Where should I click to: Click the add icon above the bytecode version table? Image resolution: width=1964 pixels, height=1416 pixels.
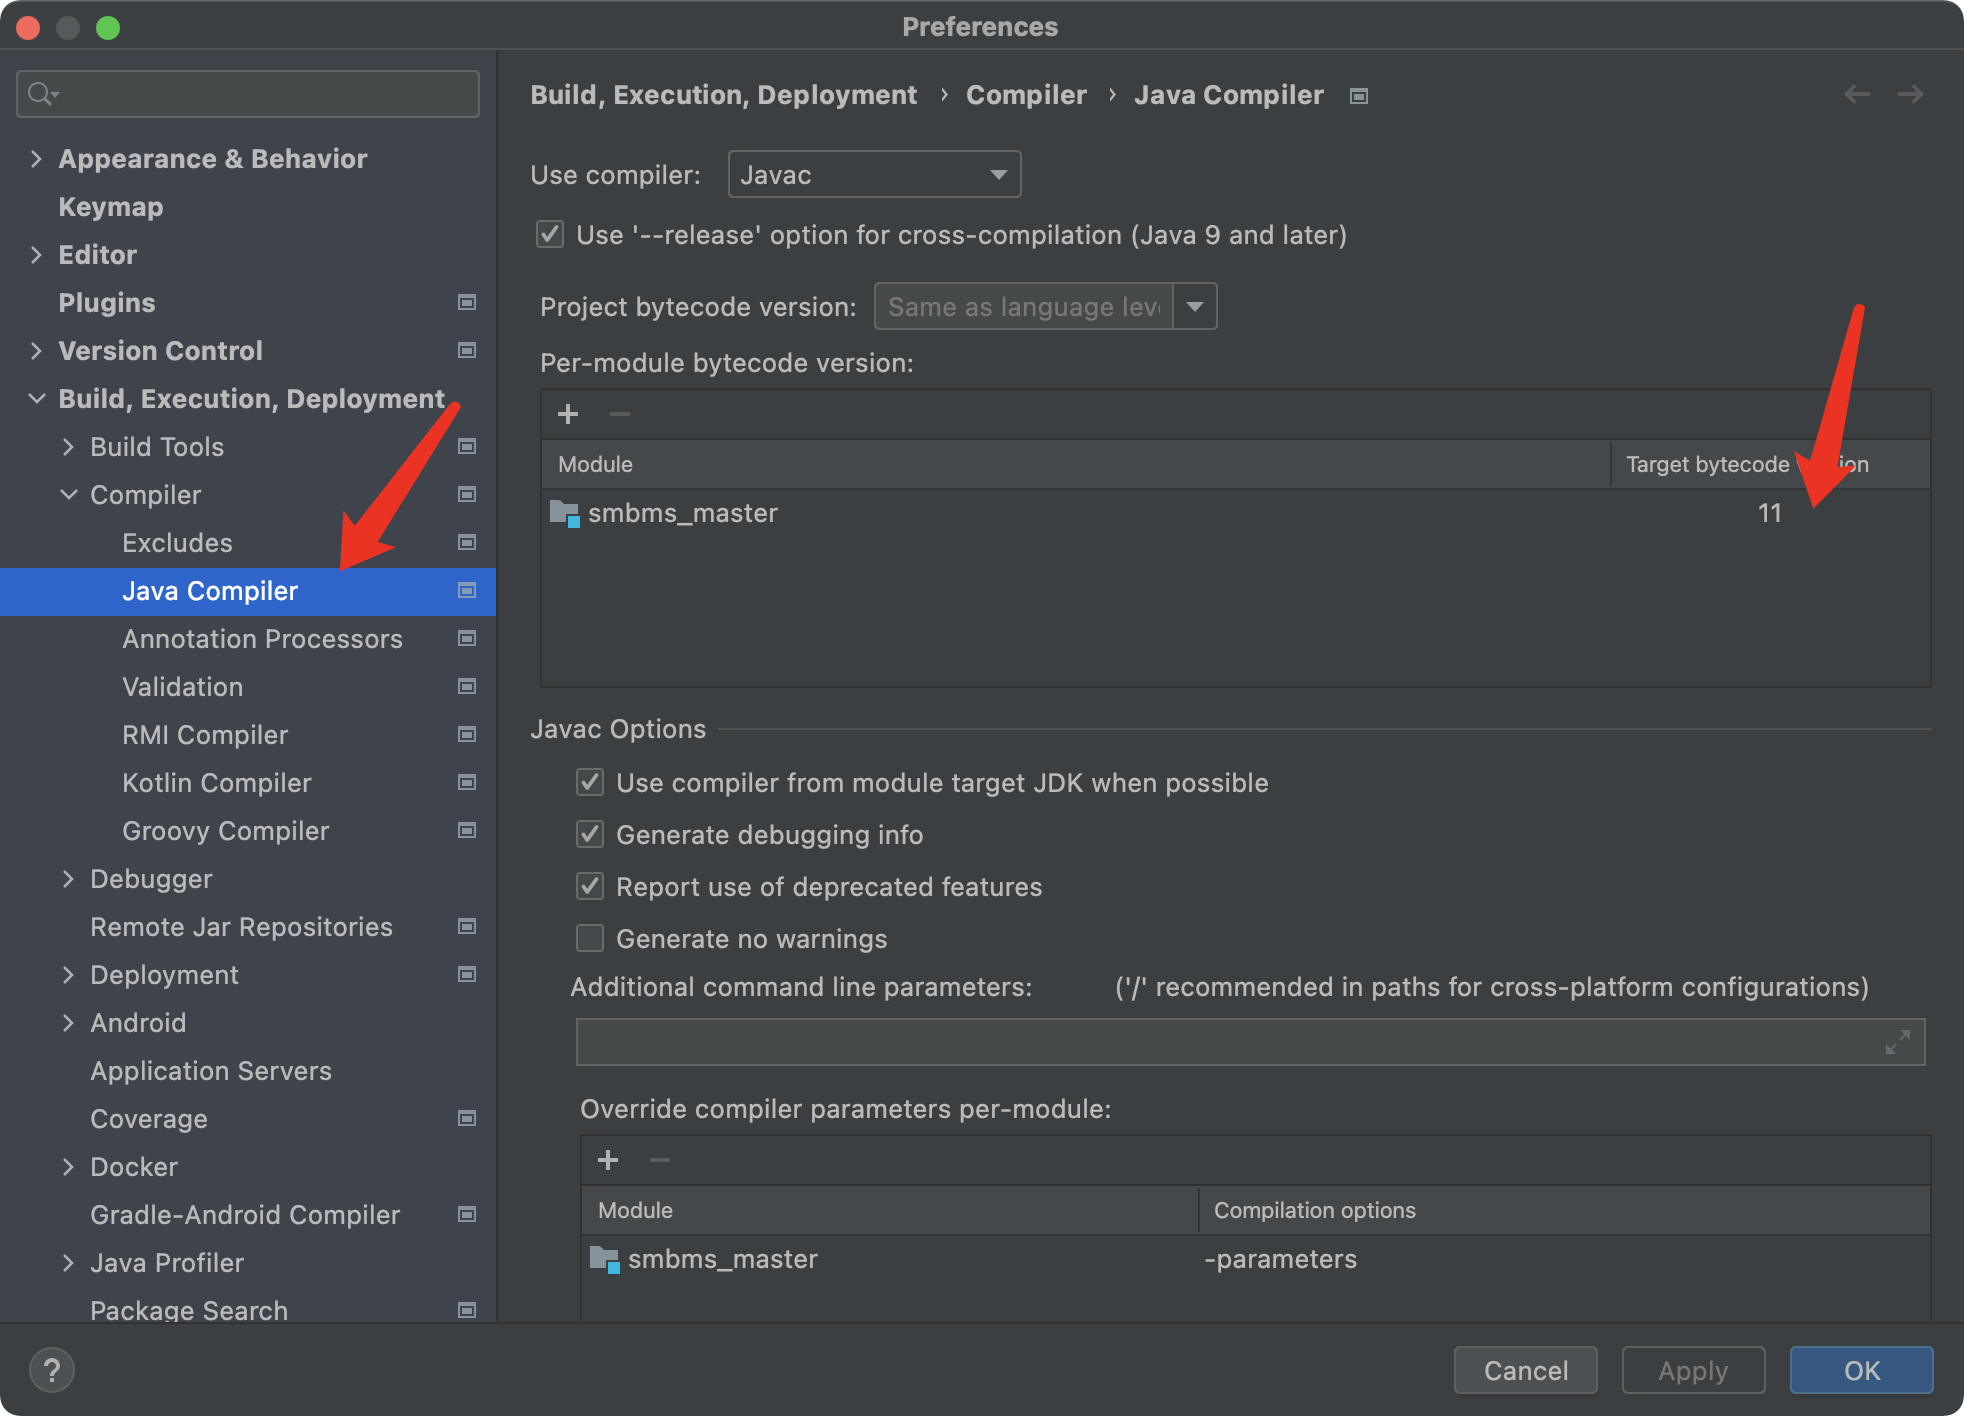(x=567, y=413)
